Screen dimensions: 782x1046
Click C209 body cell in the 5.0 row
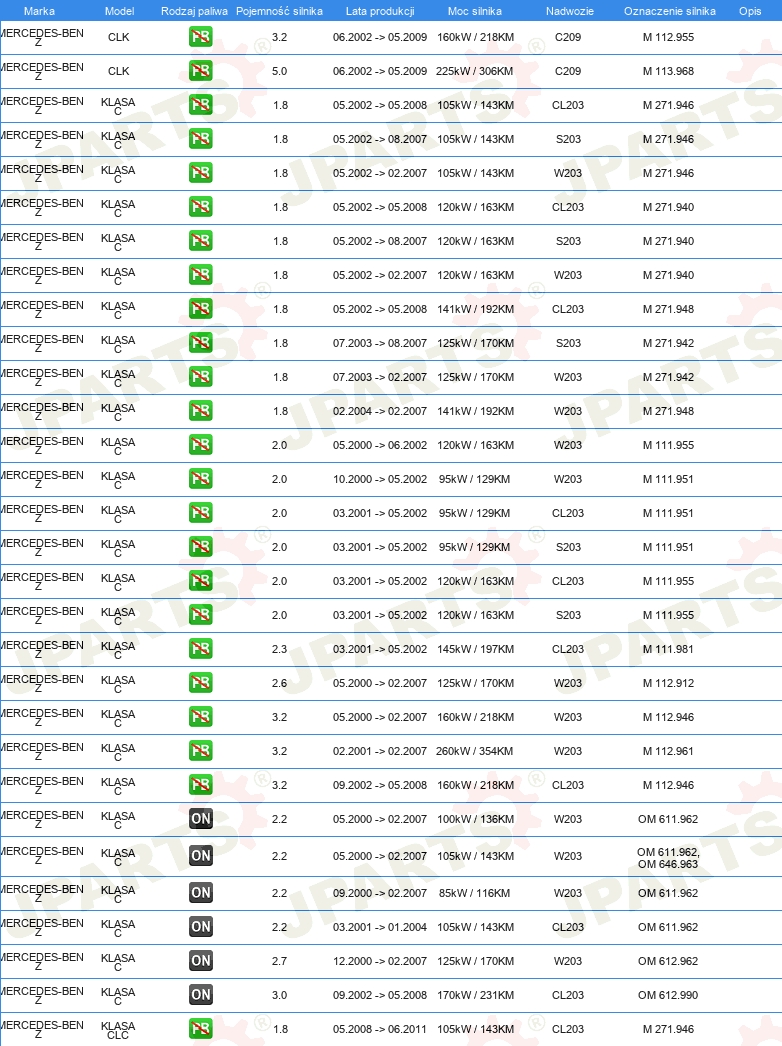point(568,71)
